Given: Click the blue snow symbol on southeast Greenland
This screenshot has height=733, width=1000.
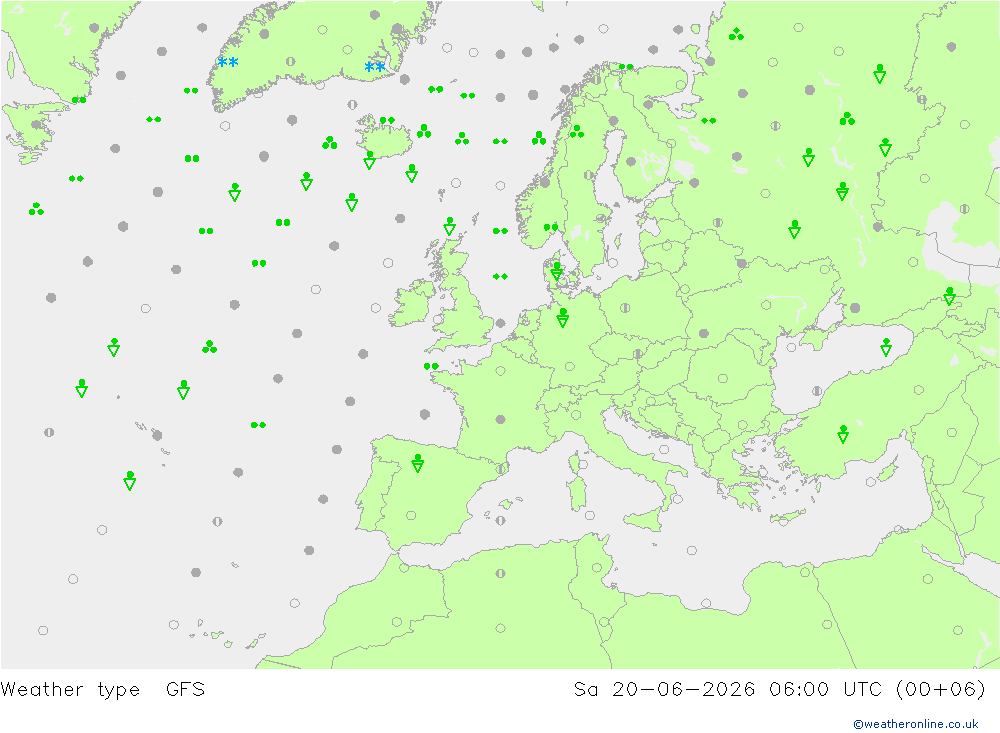Looking at the screenshot, I should coord(374,67).
